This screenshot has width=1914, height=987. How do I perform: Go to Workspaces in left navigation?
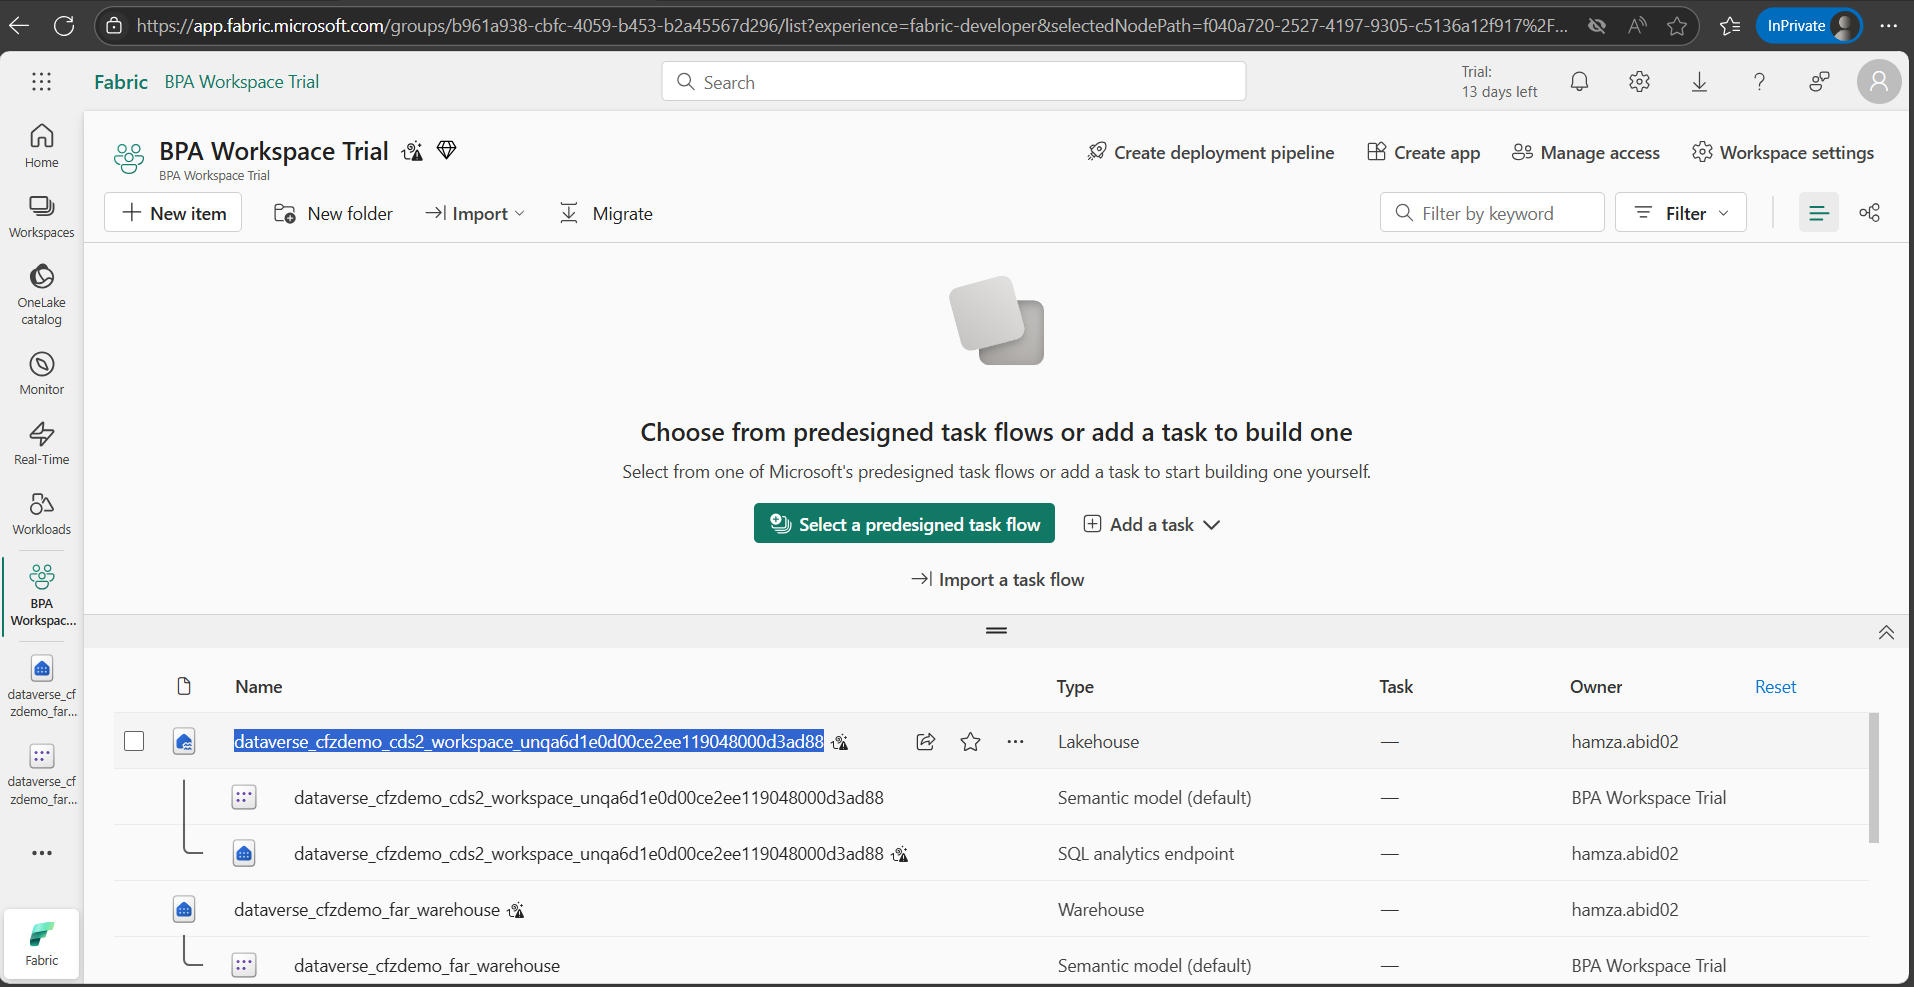pyautogui.click(x=42, y=216)
